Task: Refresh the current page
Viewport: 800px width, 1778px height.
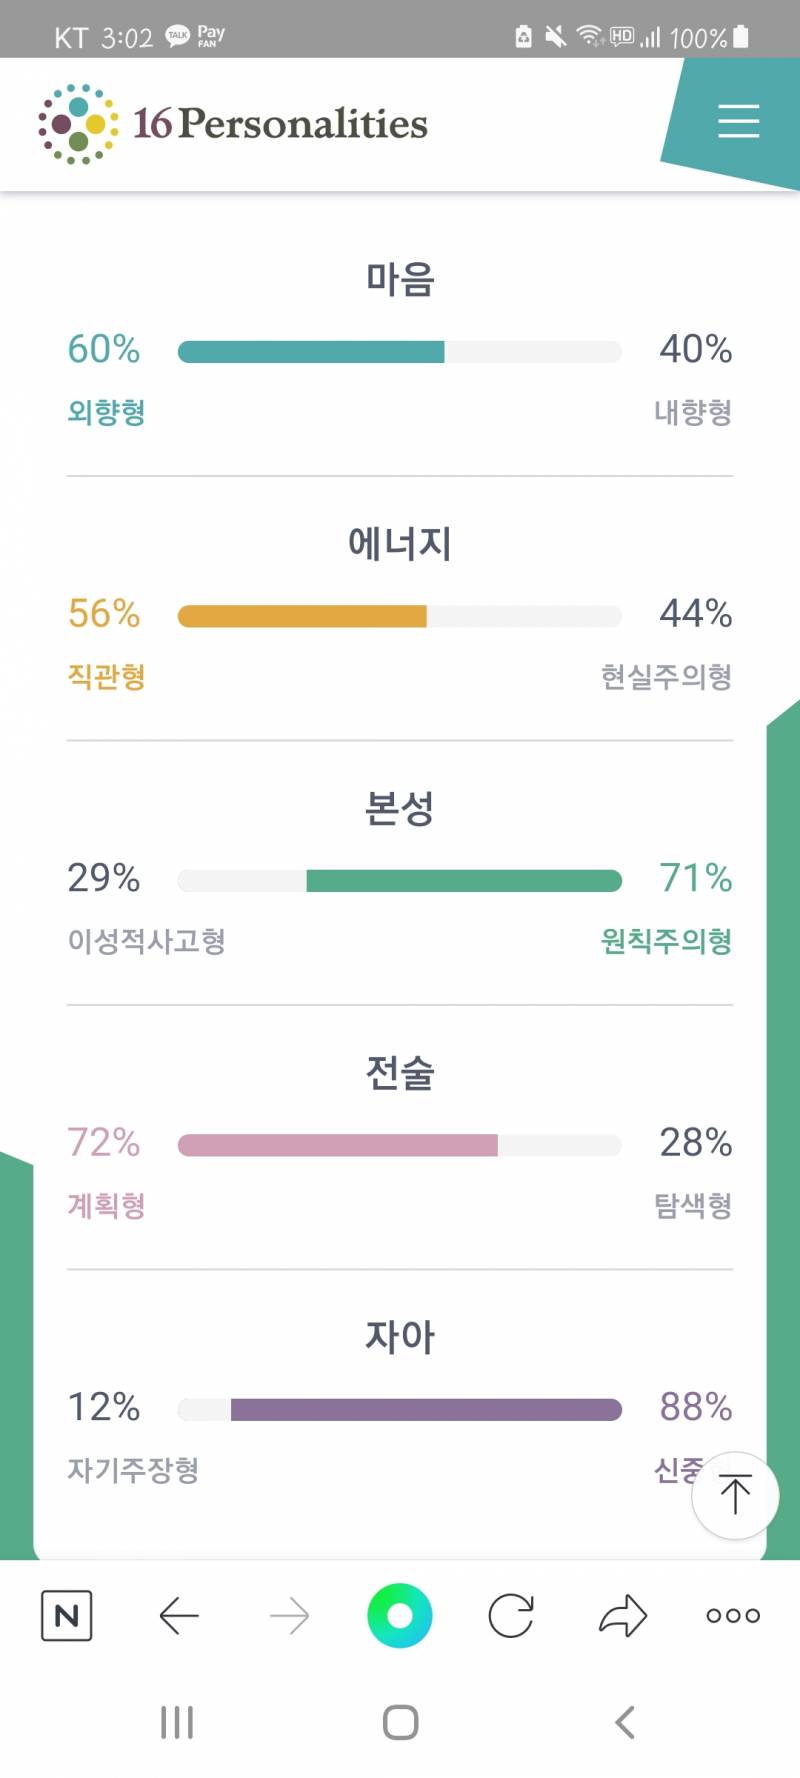Action: (512, 1616)
